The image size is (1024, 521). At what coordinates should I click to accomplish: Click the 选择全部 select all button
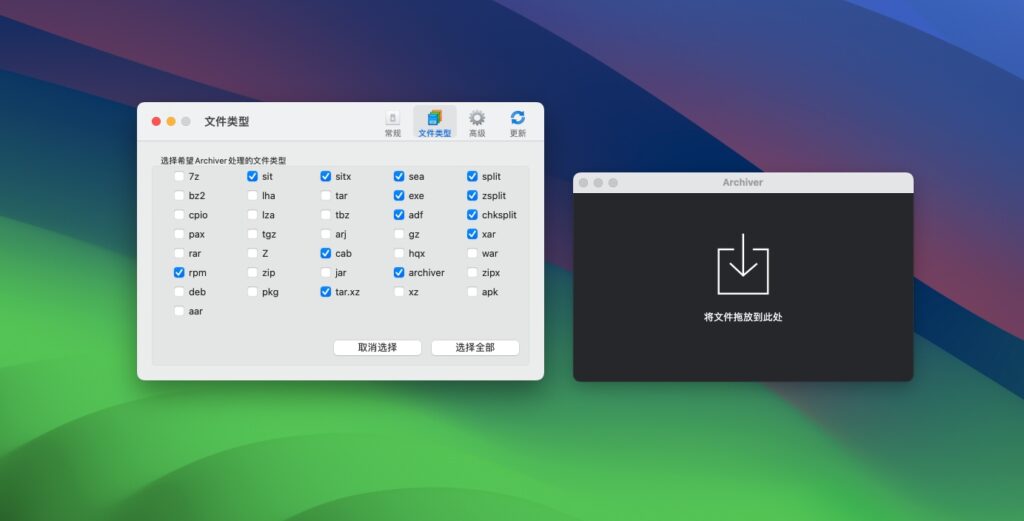(475, 347)
